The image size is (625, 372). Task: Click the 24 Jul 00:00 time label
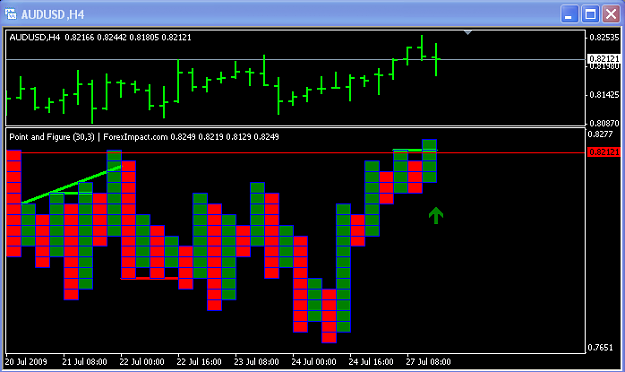[314, 362]
